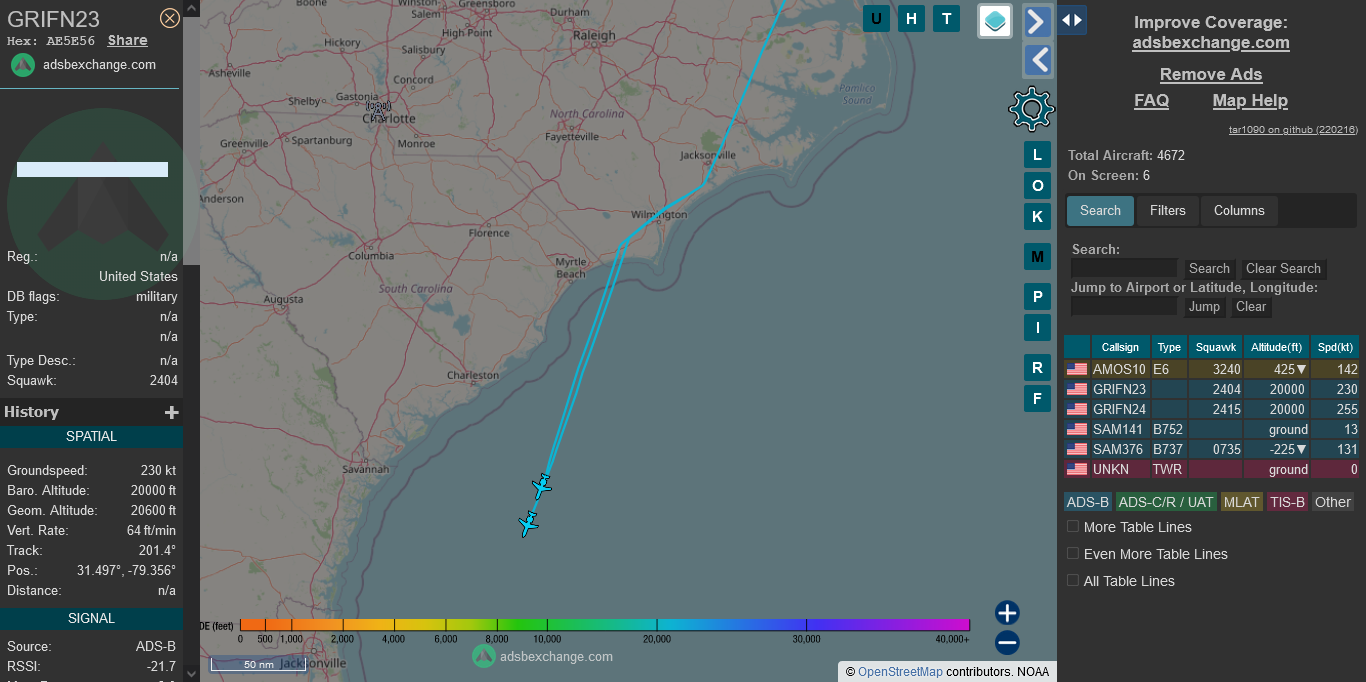Image resolution: width=1366 pixels, height=682 pixels.
Task: Click the right chevron sidebar arrow
Action: pyautogui.click(x=1038, y=21)
